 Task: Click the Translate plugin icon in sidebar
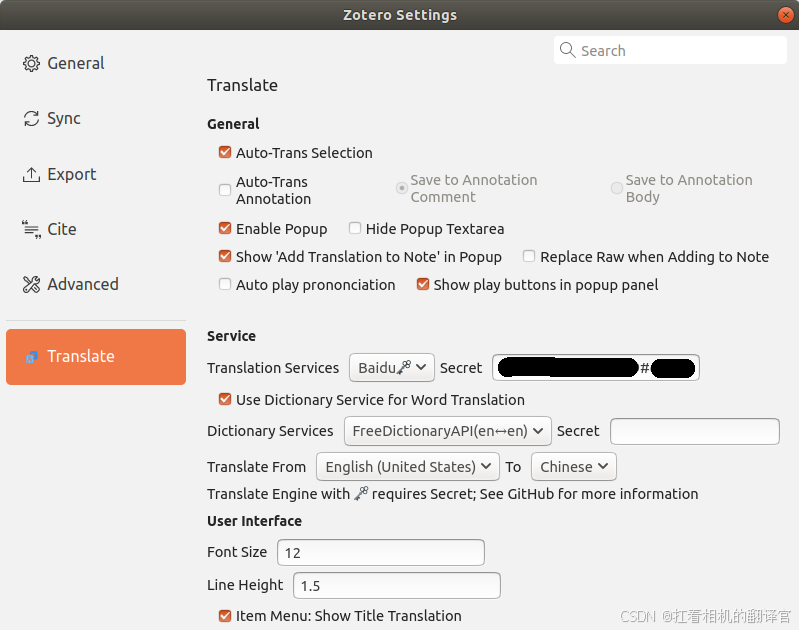click(32, 357)
